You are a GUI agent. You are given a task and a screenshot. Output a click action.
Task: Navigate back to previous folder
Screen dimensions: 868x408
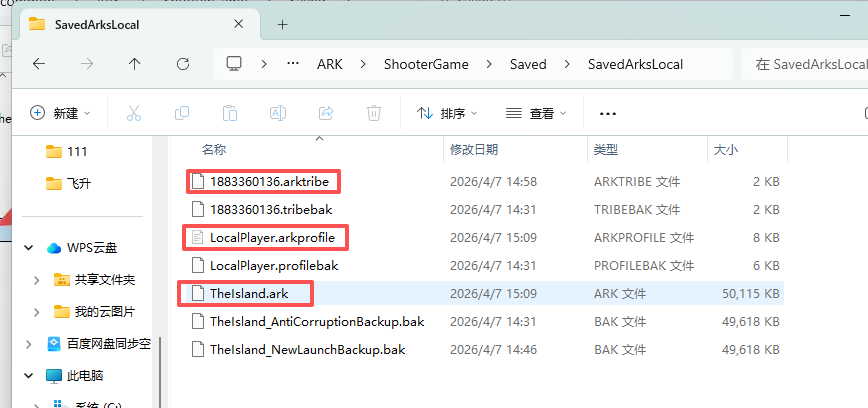[39, 64]
